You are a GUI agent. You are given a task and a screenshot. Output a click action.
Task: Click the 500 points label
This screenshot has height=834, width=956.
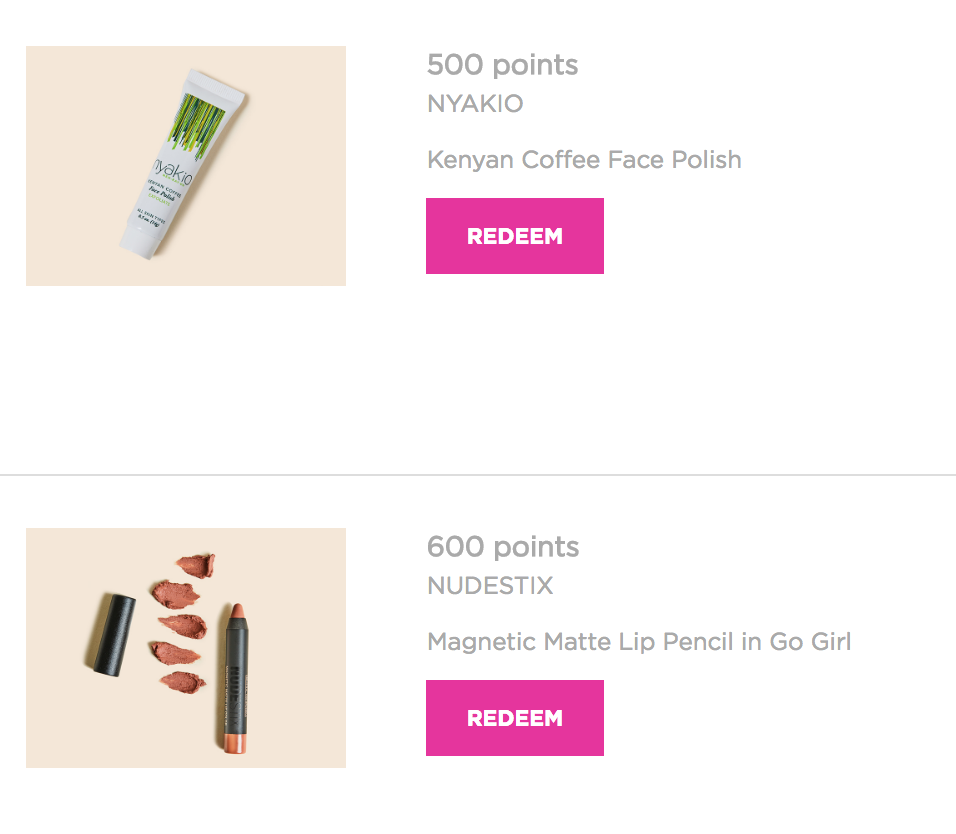point(502,65)
